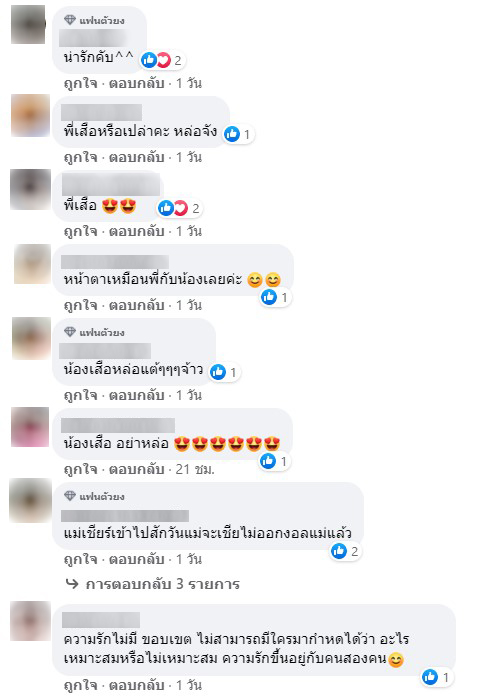Expand การตอบกลับ 3 รายการ replies
Viewport: 496px width, 698px height.
(x=153, y=584)
